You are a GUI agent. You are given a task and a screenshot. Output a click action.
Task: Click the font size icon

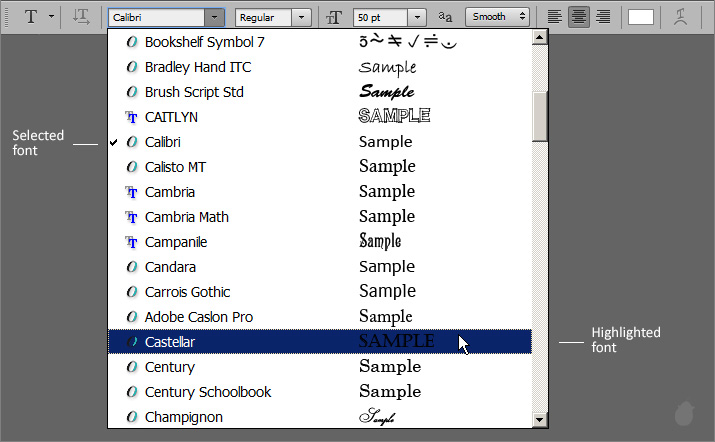[334, 17]
